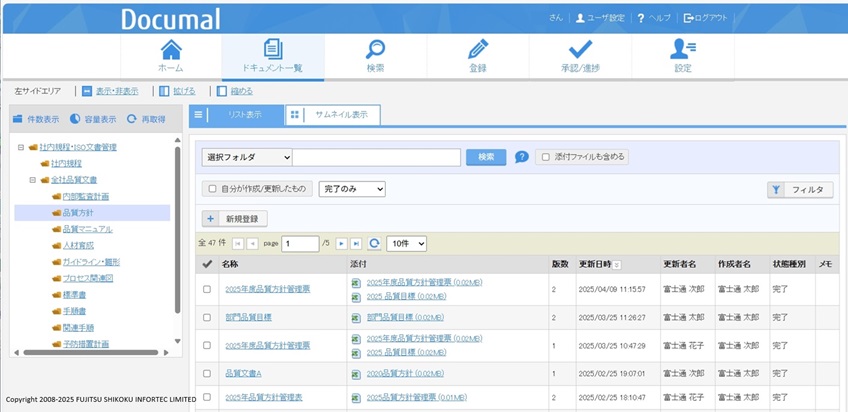Toggle sidebar show/hide (表示・非表示)
848x412 pixels.
110,91
